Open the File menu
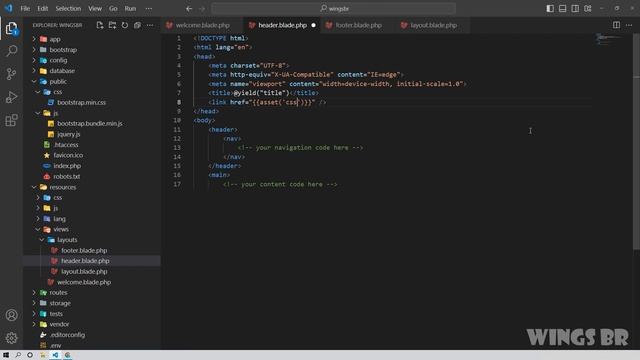640x360 pixels. (x=25, y=9)
